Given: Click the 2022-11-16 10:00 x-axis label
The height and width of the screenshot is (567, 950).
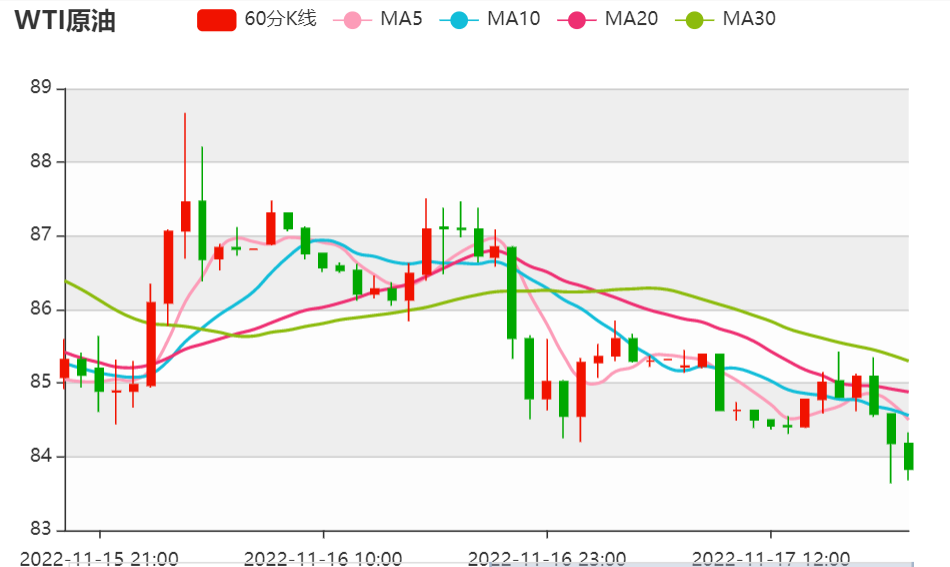Looking at the screenshot, I should [323, 558].
